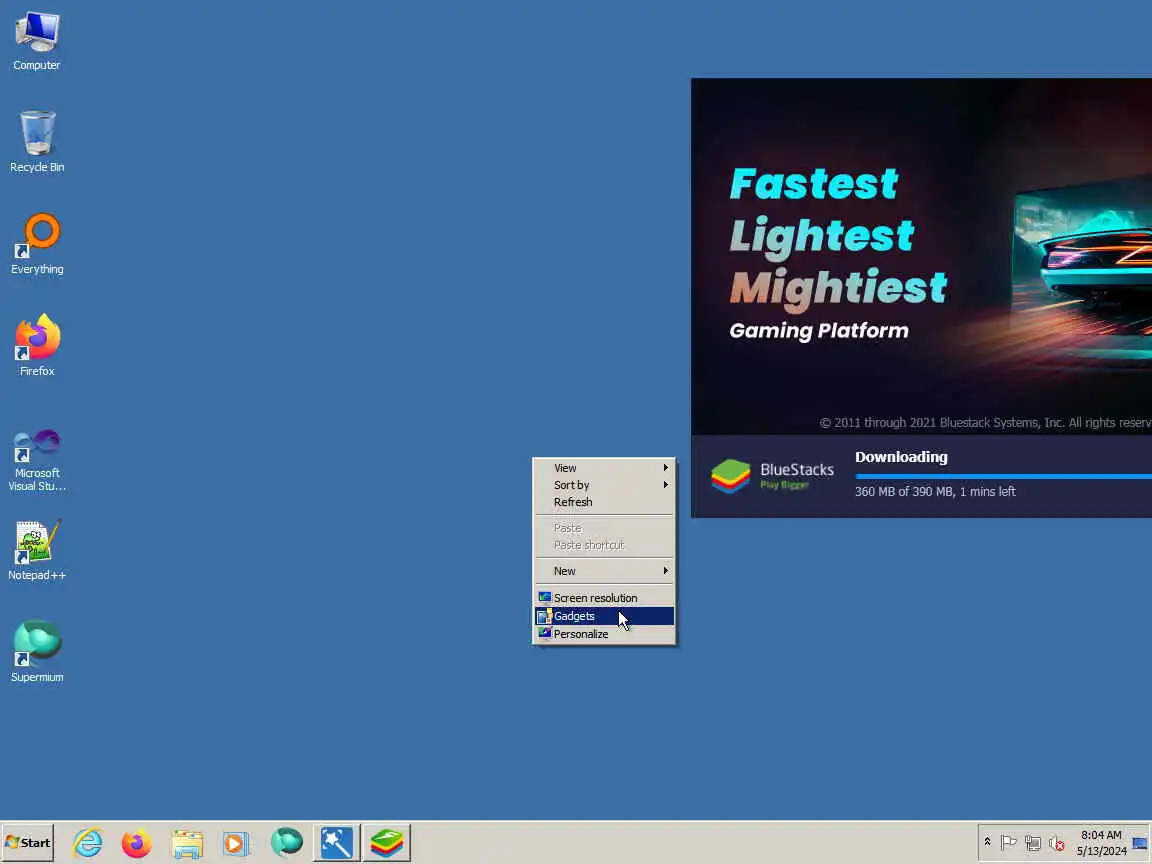Select the Microsoft Visual Studio shortcut icon
This screenshot has width=1152, height=864.
click(x=37, y=460)
